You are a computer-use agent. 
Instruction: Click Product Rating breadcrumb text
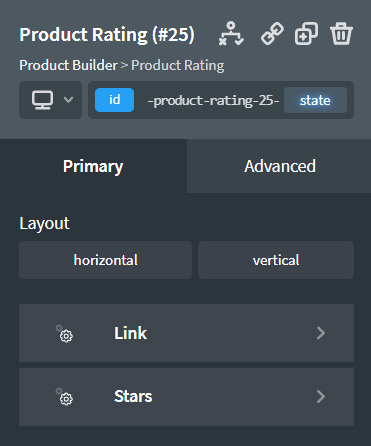(x=178, y=65)
